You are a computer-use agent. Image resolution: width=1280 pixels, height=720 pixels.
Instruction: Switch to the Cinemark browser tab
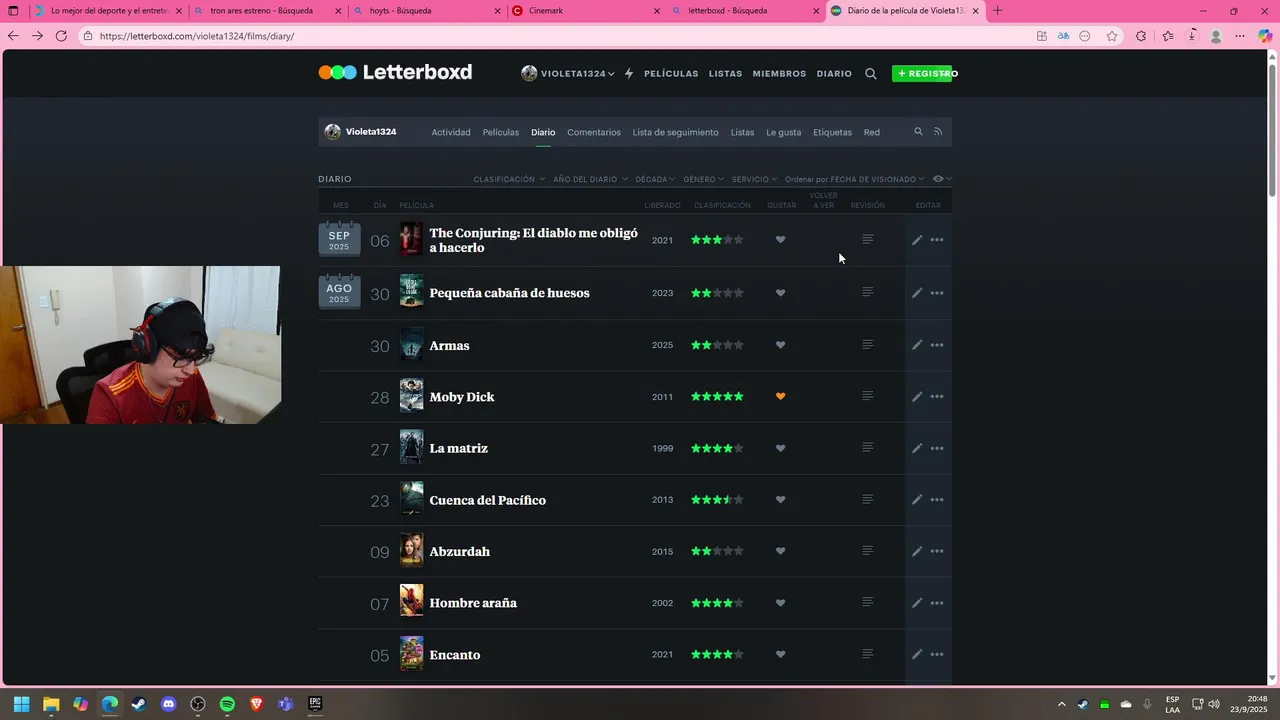coord(585,11)
